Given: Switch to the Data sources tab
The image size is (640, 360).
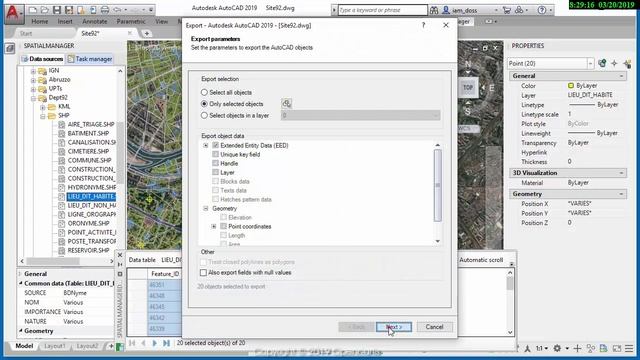Looking at the screenshot, I should pyautogui.click(x=42, y=59).
